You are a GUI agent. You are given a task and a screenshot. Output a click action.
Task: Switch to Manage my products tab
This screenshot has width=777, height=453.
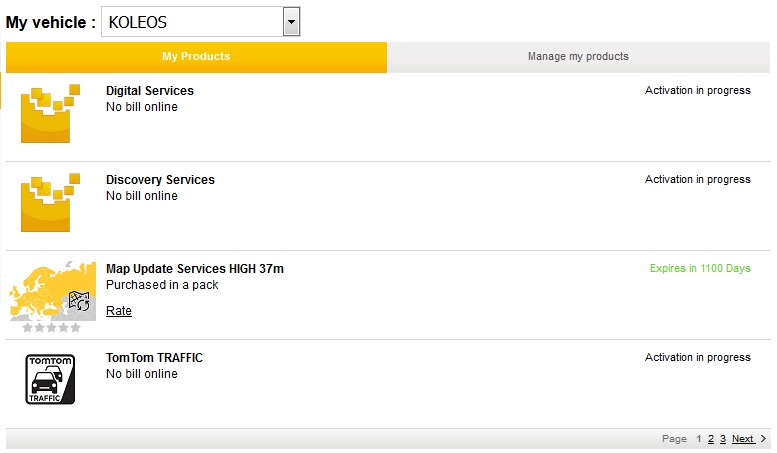pyautogui.click(x=578, y=57)
